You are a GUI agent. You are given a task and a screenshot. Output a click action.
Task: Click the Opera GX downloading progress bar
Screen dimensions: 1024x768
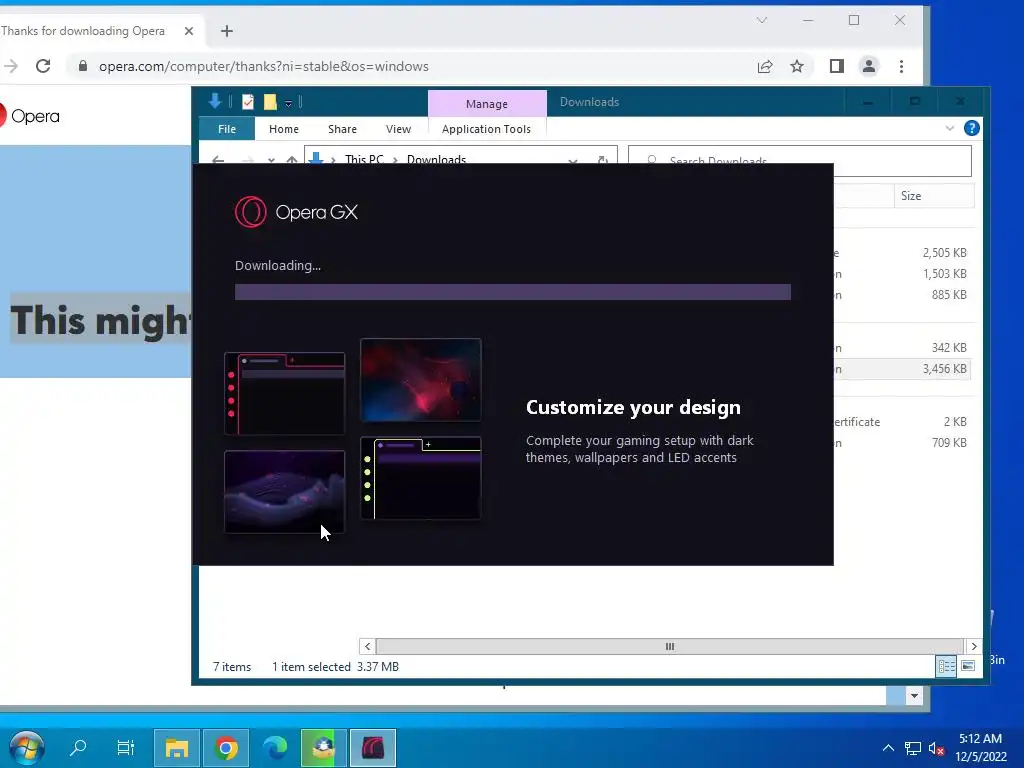click(513, 292)
